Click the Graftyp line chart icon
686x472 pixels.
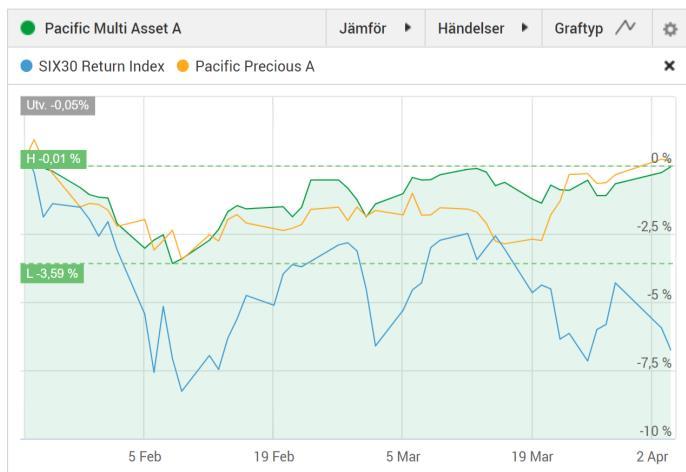pos(625,28)
